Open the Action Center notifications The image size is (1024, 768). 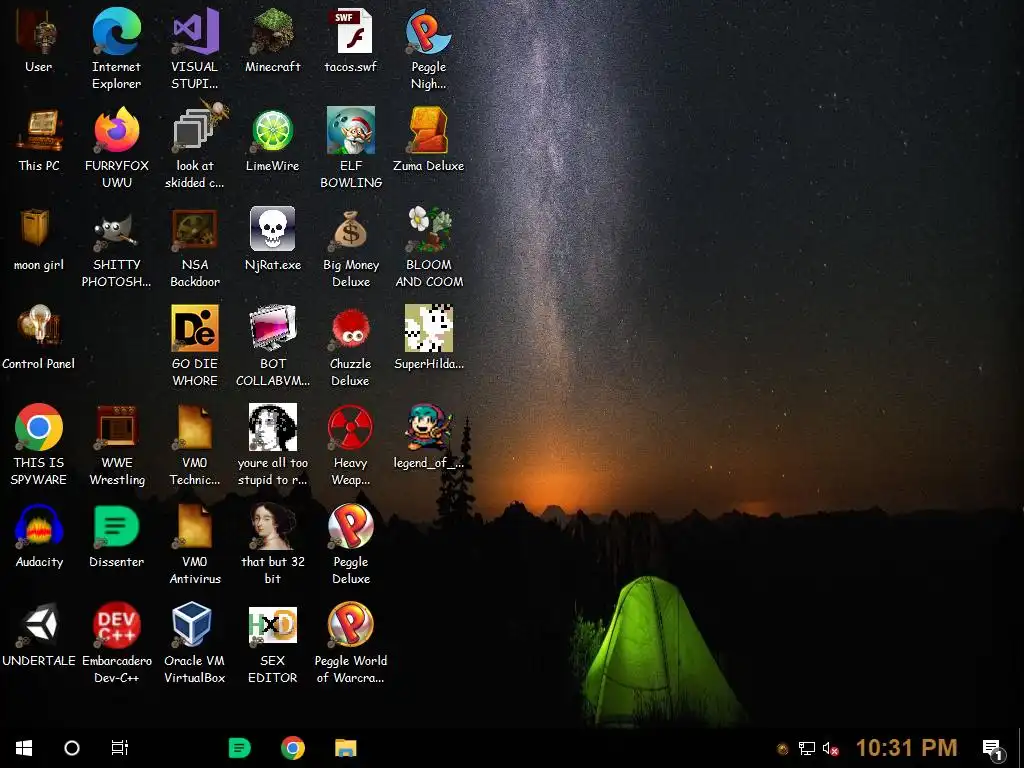point(993,750)
